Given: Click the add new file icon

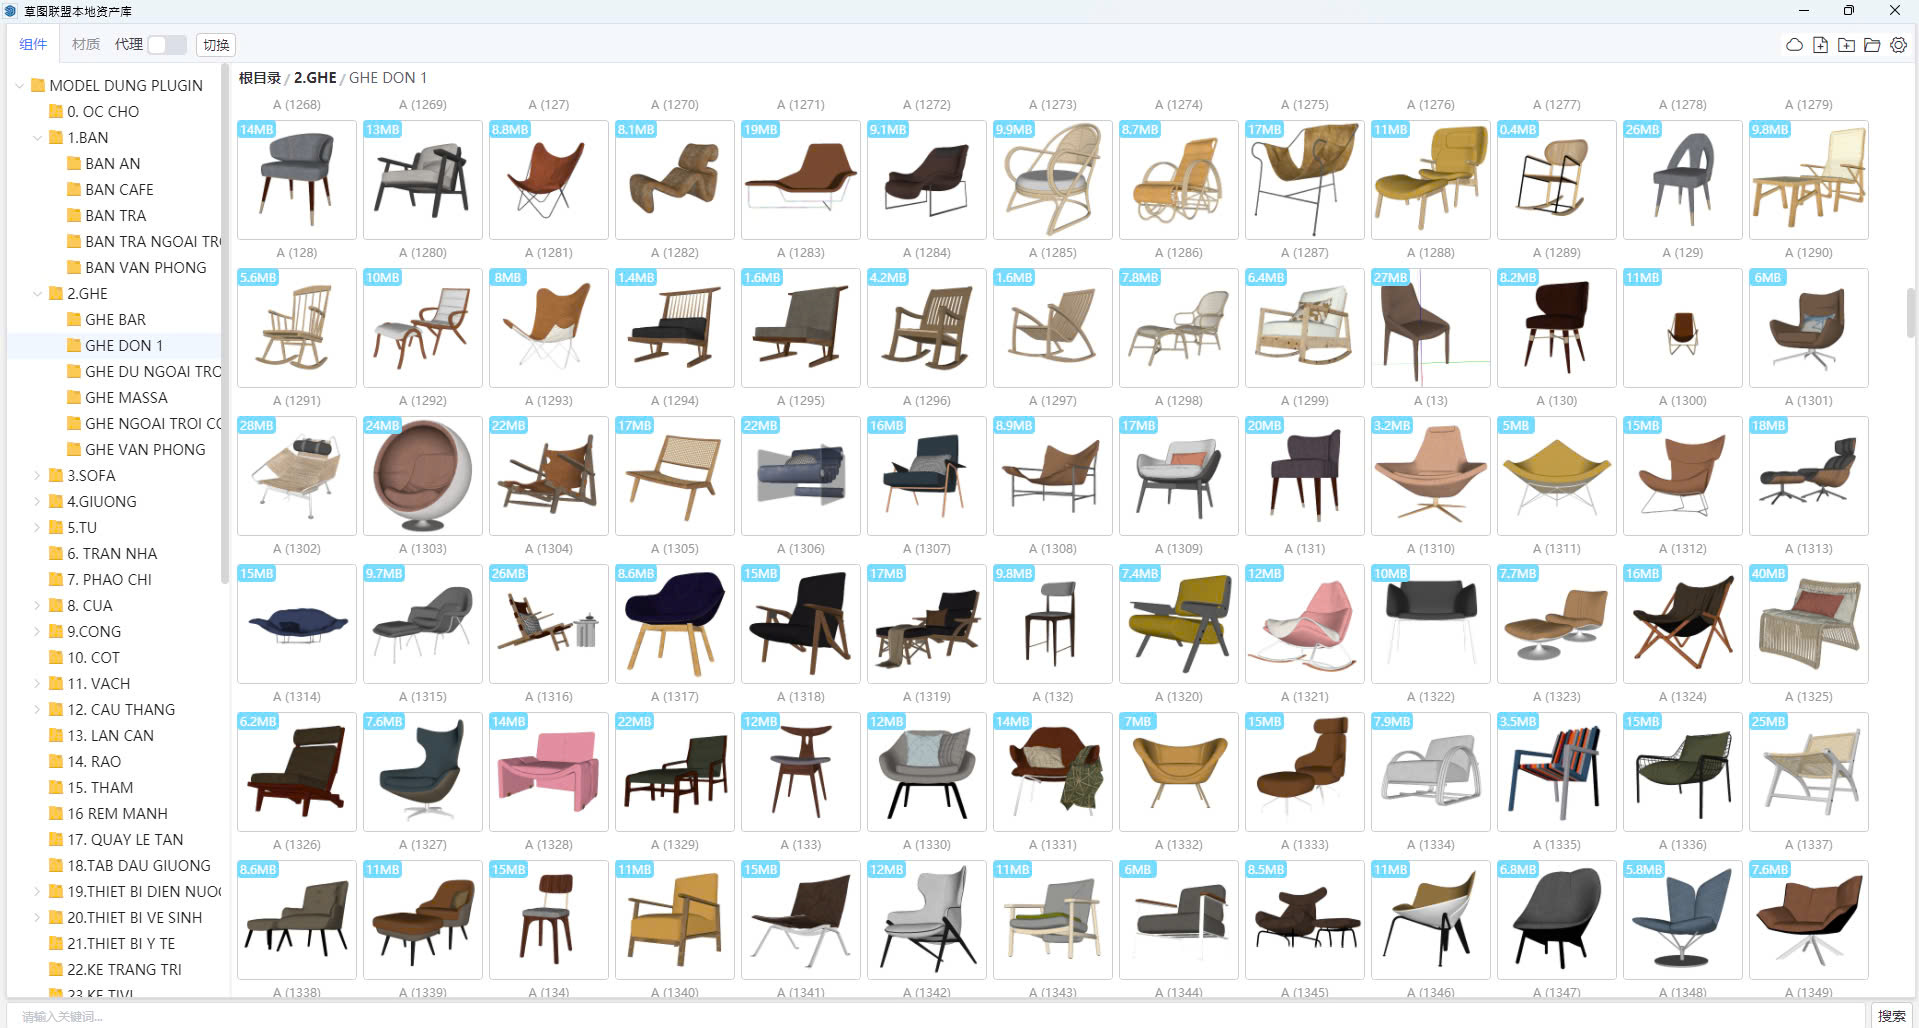Looking at the screenshot, I should point(1820,45).
